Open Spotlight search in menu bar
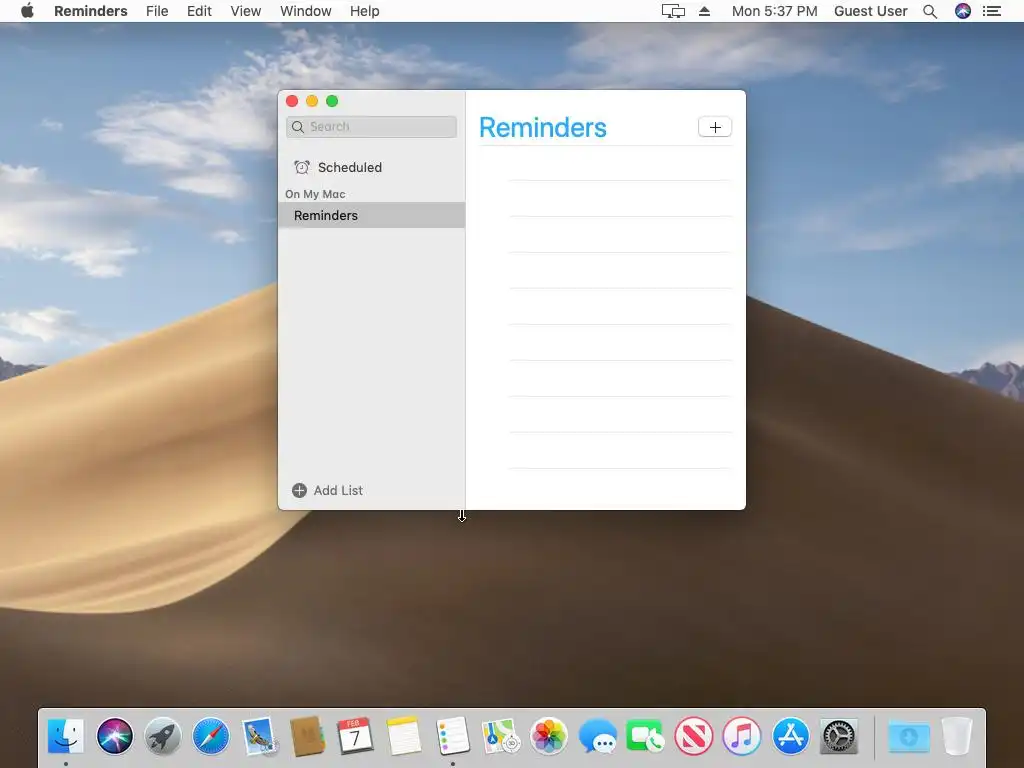The image size is (1024, 768). point(930,11)
